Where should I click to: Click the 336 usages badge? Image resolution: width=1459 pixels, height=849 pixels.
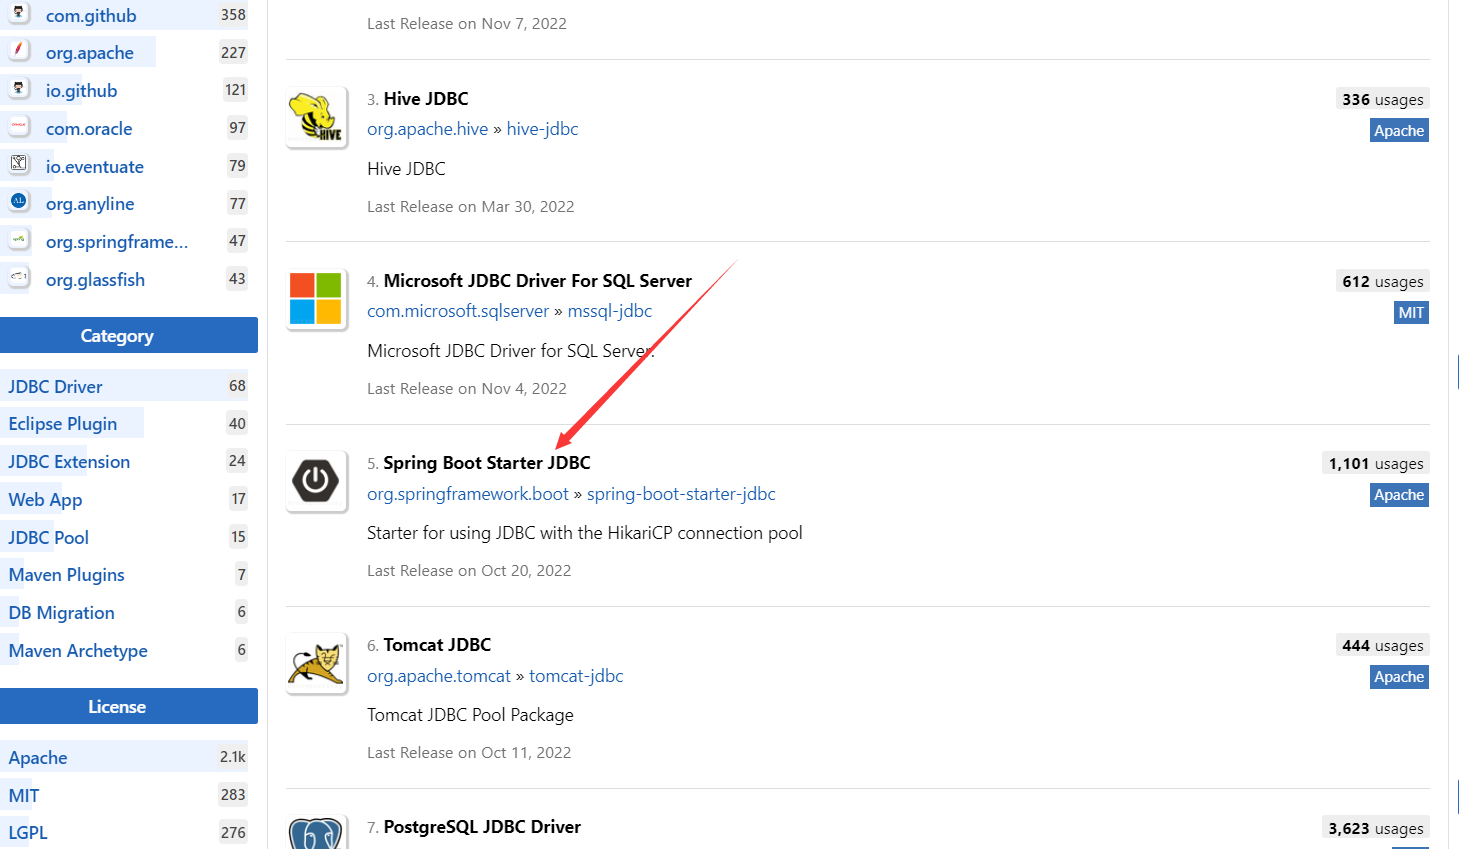(1383, 99)
